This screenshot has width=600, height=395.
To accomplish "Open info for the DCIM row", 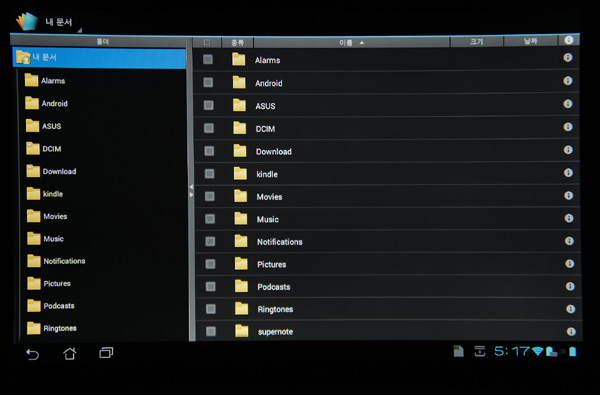I will click(x=568, y=127).
